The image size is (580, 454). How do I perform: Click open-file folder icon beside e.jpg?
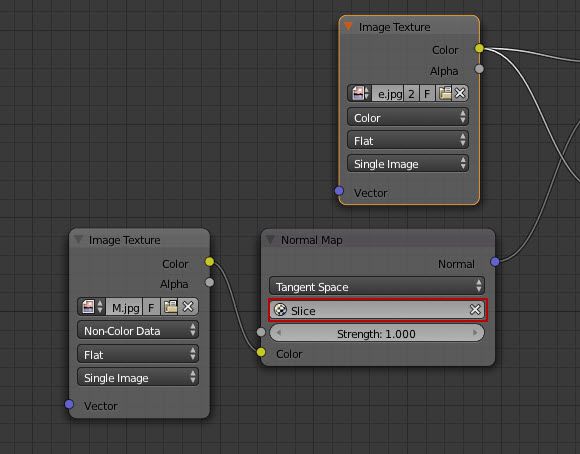[444, 93]
